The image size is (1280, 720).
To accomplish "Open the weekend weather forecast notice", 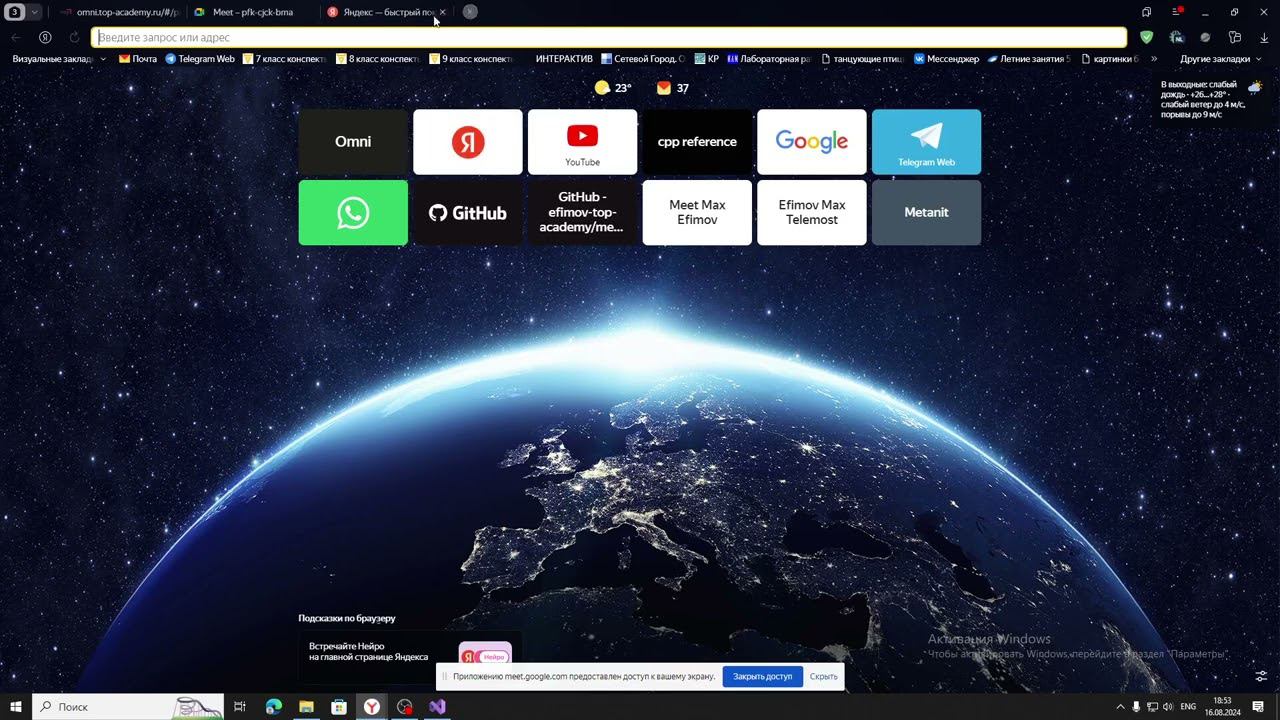I will (1211, 99).
